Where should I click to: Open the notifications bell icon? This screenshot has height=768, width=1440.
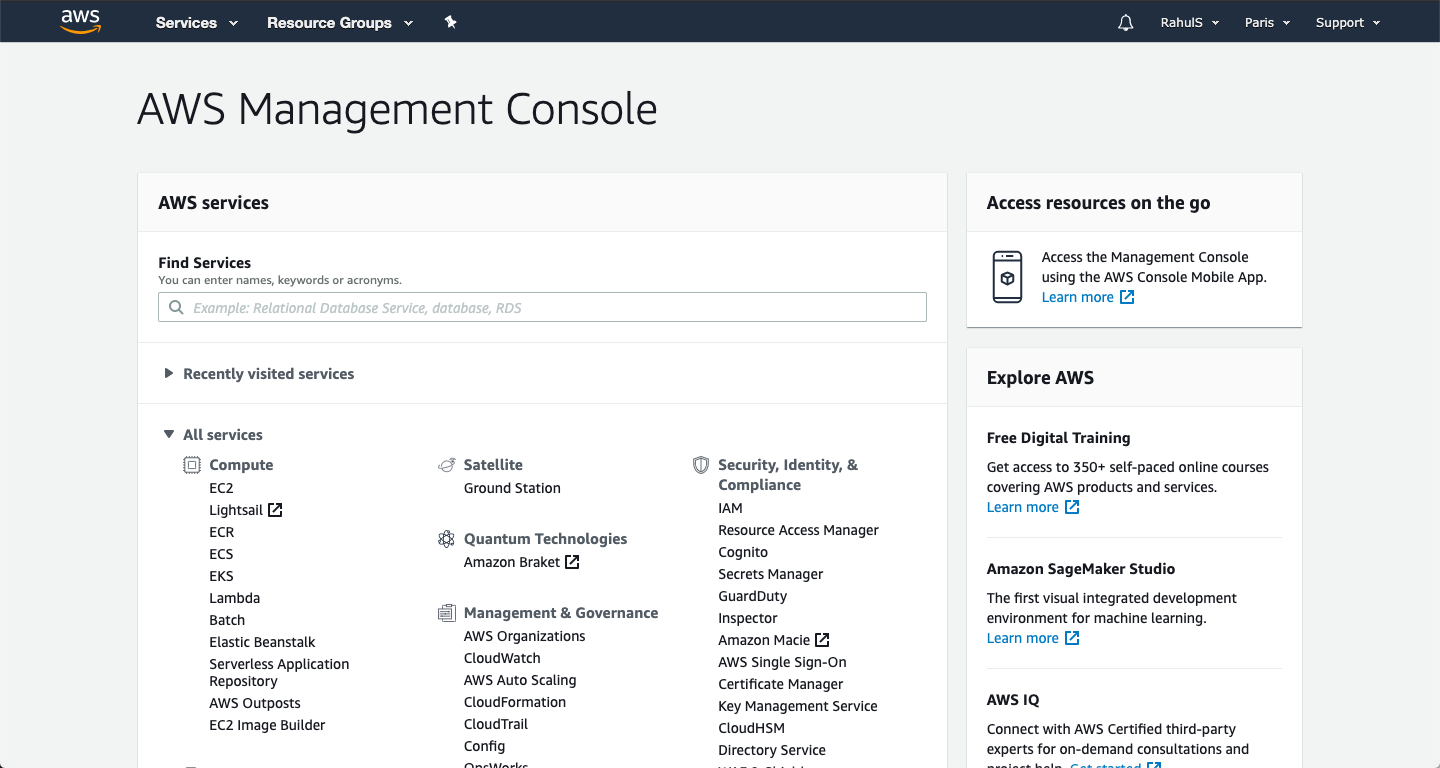point(1126,23)
